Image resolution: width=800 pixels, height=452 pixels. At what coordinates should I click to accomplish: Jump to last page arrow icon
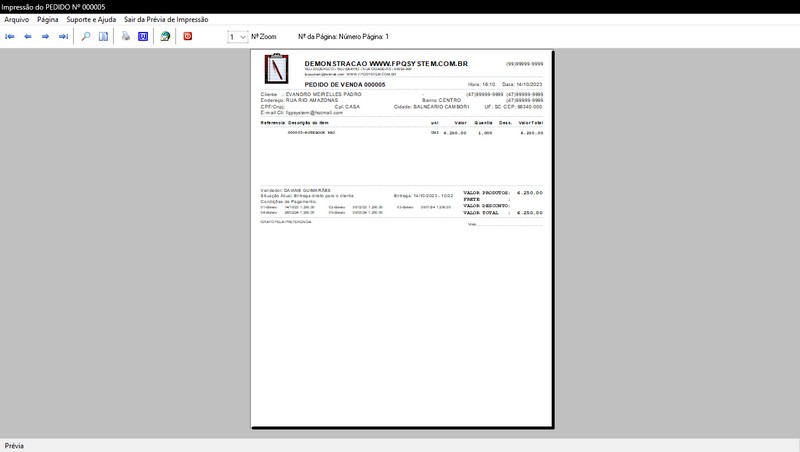63,36
